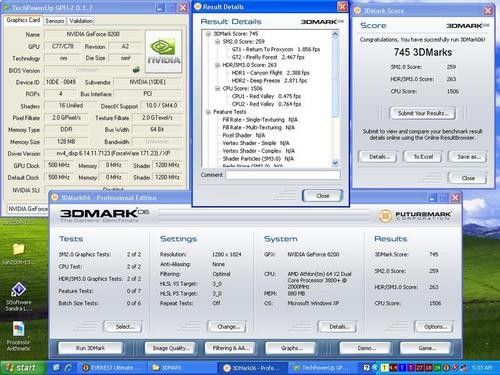Click the Result Details scrollbar thumb

[335, 77]
